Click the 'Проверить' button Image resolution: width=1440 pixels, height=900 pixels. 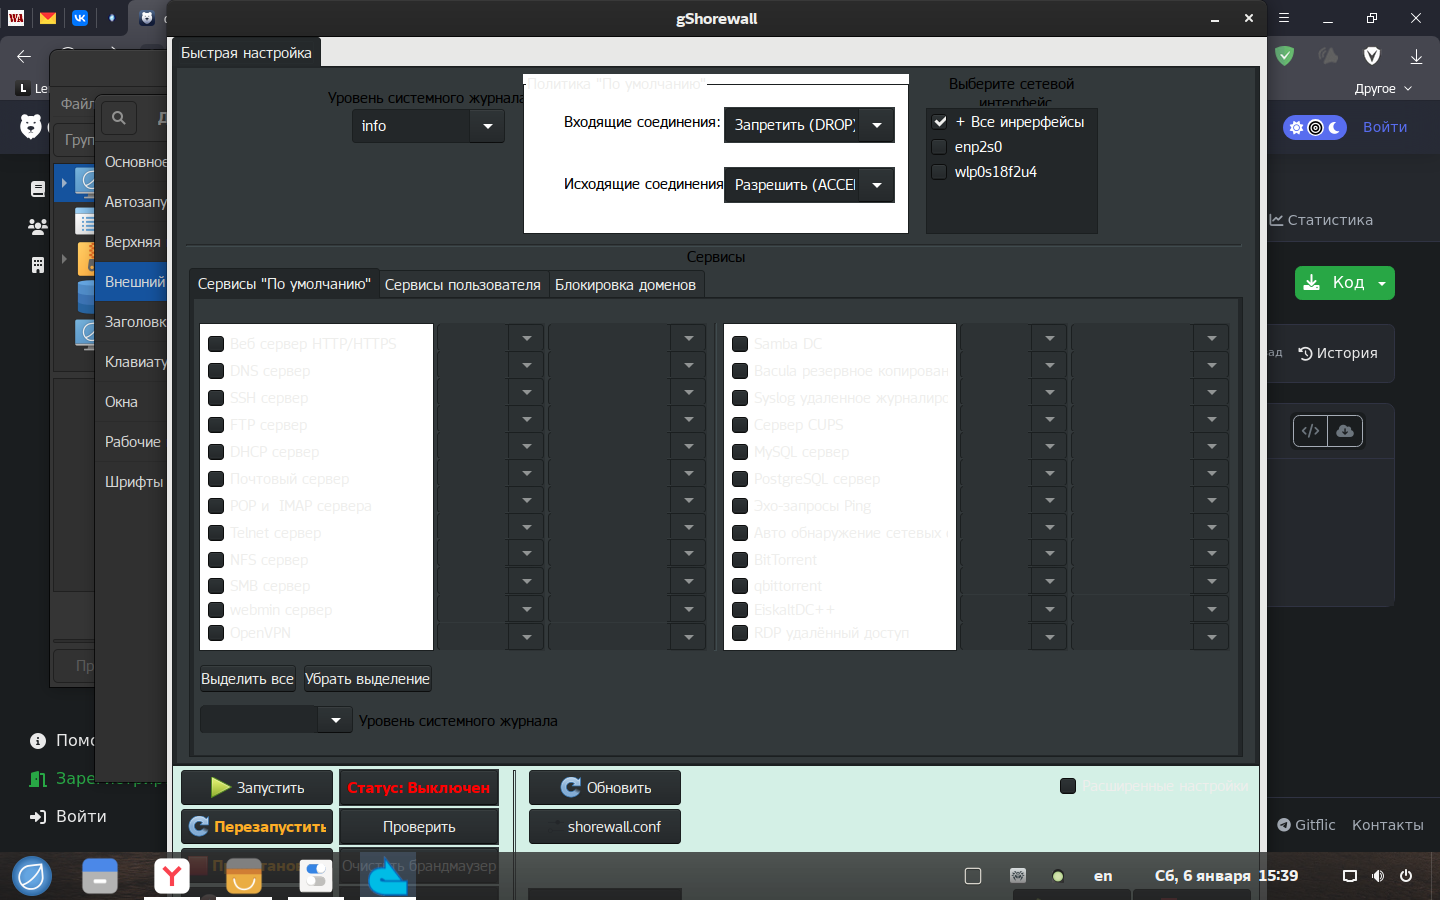(x=419, y=827)
